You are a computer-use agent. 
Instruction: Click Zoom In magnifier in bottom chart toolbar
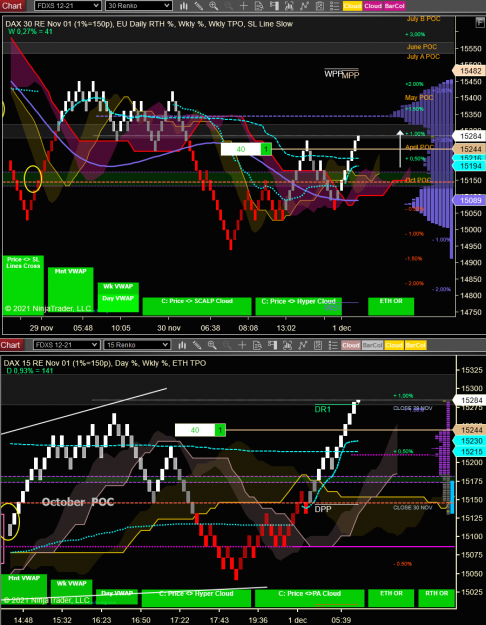[x=212, y=345]
